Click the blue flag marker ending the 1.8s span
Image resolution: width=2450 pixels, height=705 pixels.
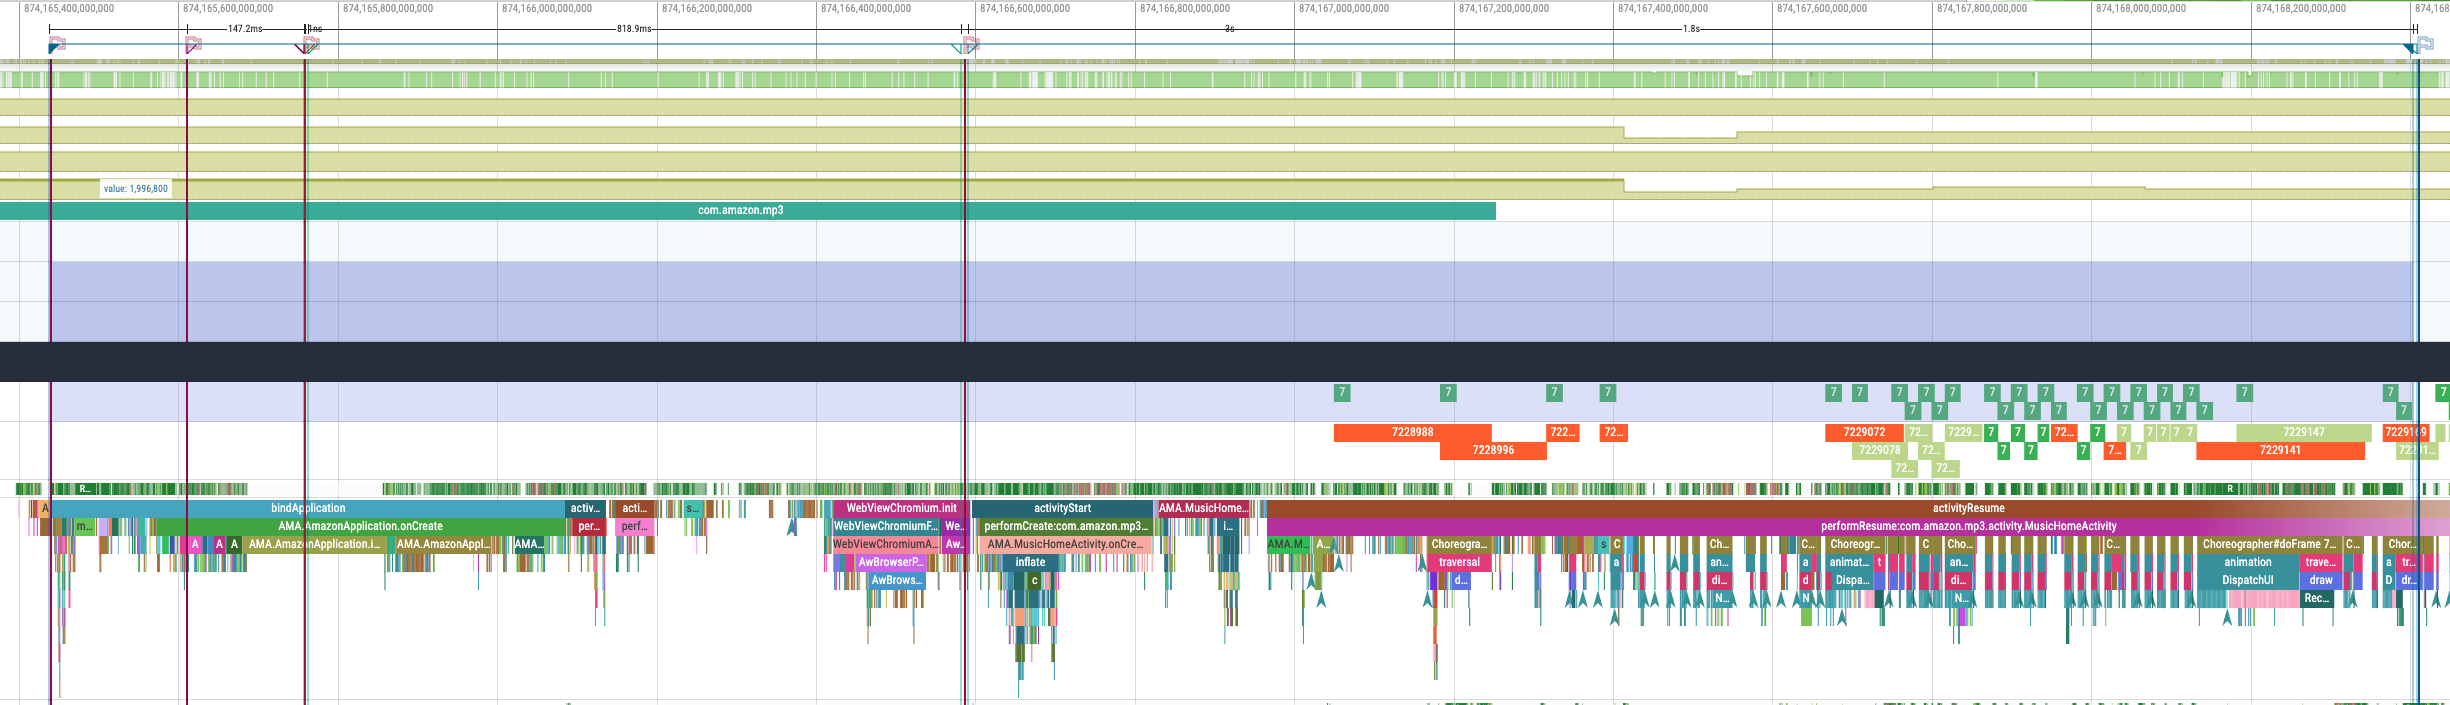coord(2424,44)
